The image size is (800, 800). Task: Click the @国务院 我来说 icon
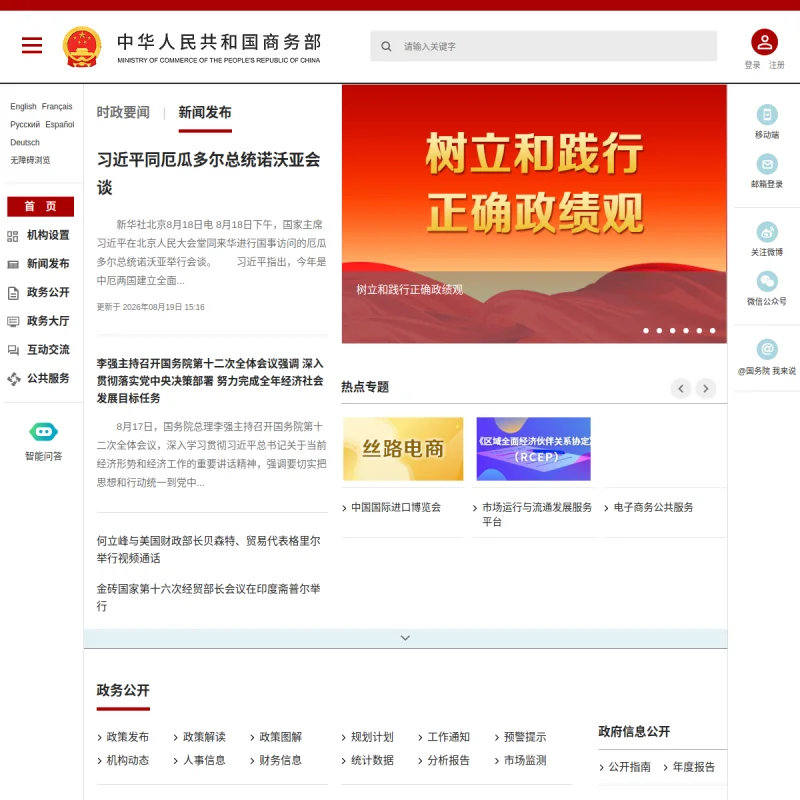[x=766, y=349]
